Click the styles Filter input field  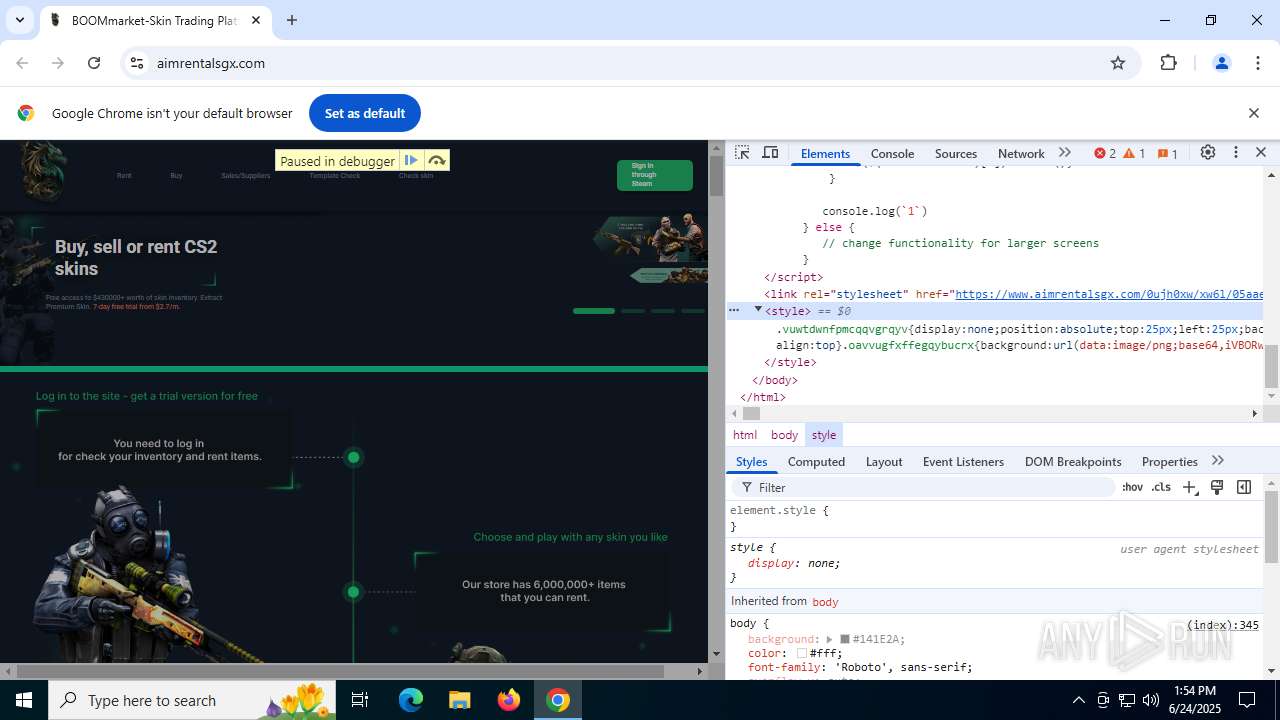[x=925, y=487]
